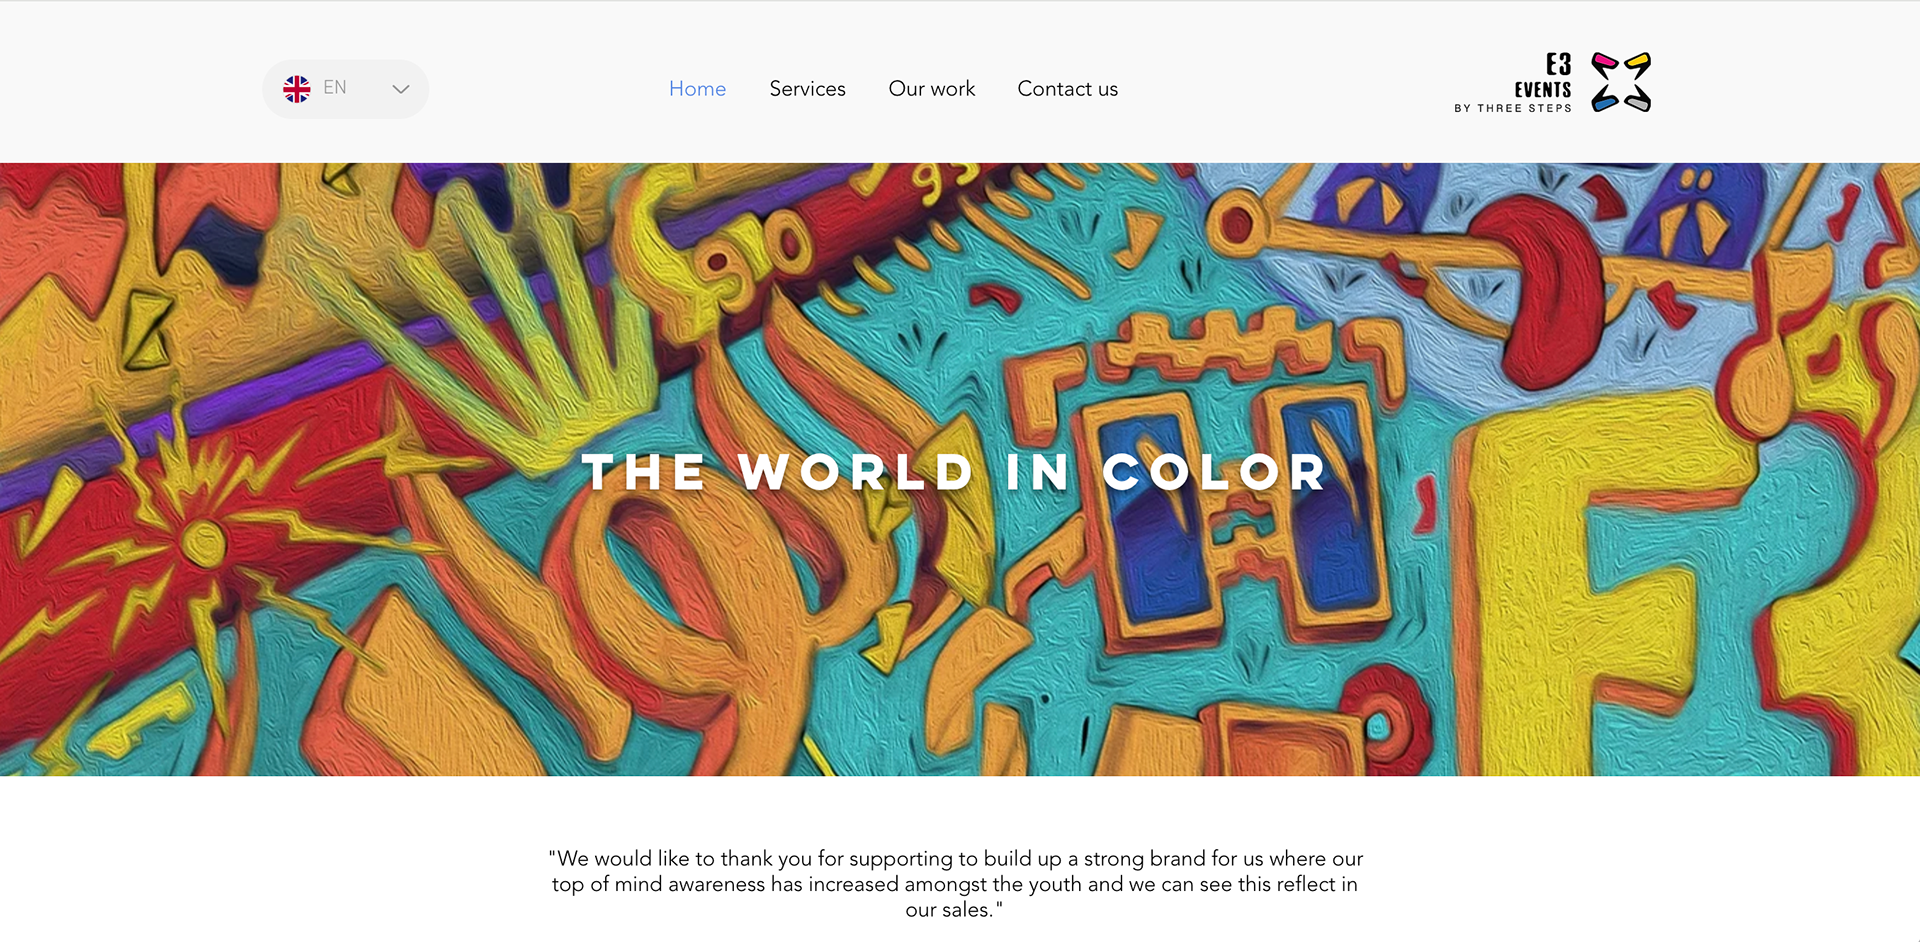Image resolution: width=1920 pixels, height=942 pixels.
Task: Click THE WORLD IN COLOR heading
Action: click(x=955, y=472)
